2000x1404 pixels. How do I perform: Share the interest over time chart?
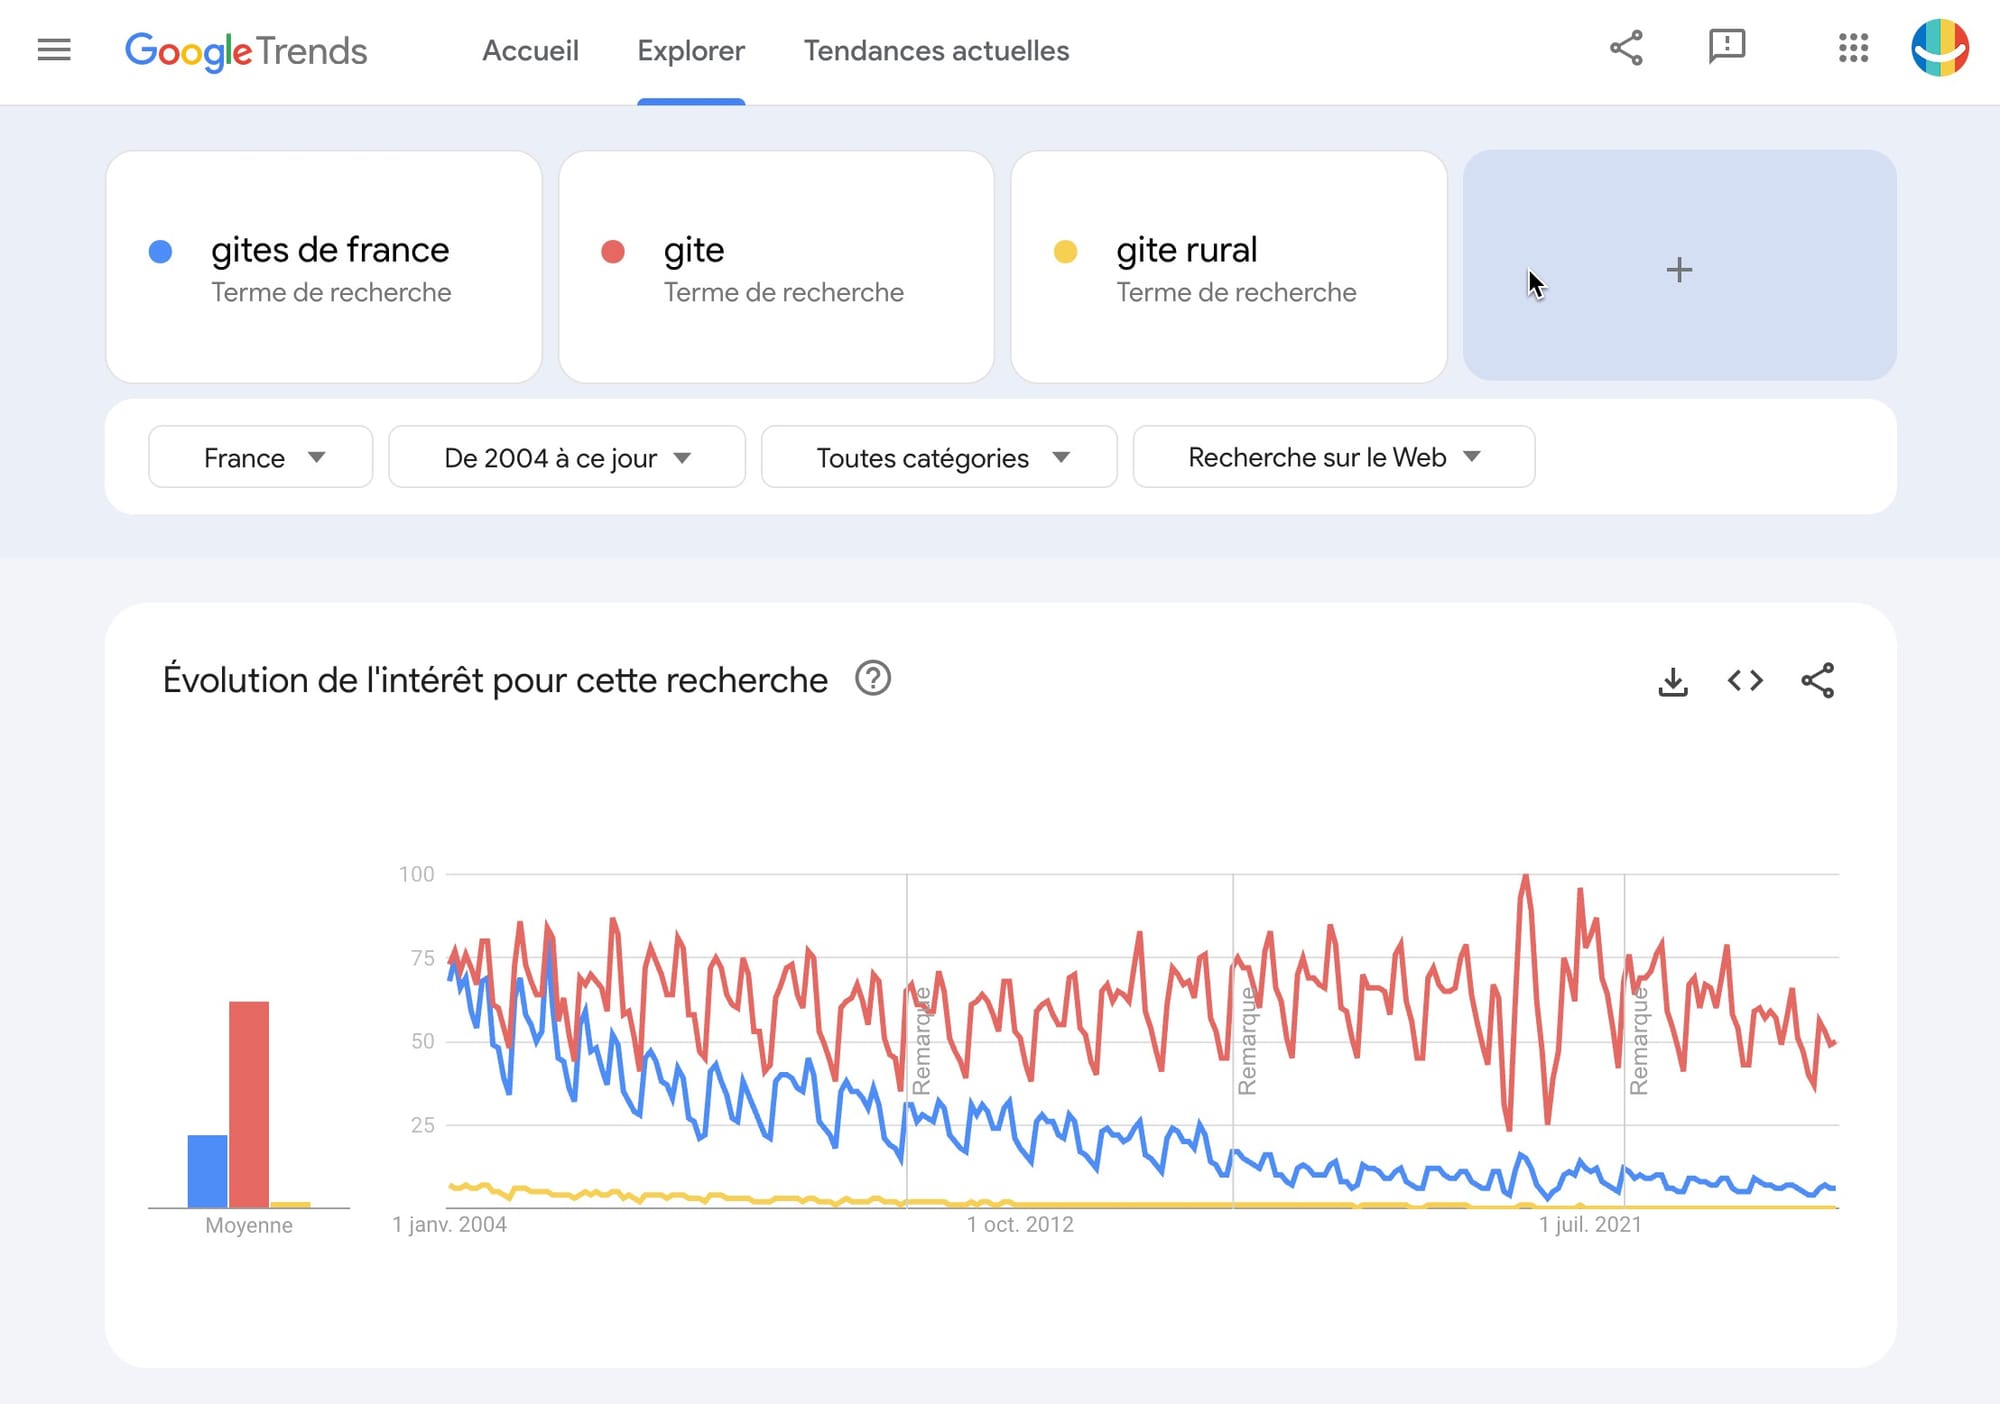(1817, 681)
